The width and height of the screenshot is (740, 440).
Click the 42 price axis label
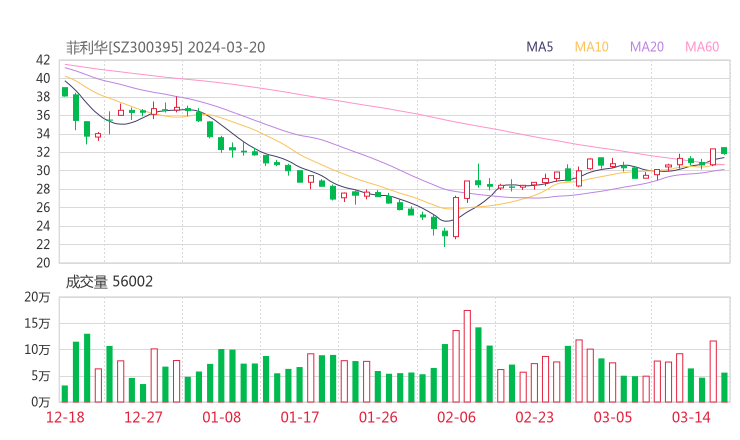pos(43,60)
